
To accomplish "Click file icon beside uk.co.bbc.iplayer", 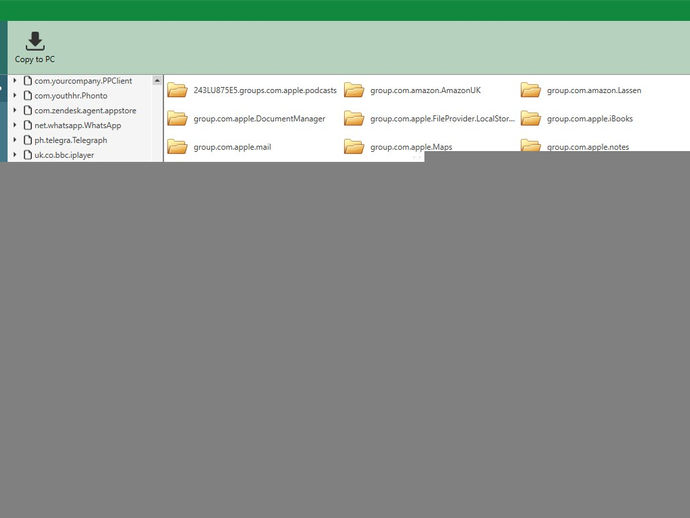I will pyautogui.click(x=28, y=154).
